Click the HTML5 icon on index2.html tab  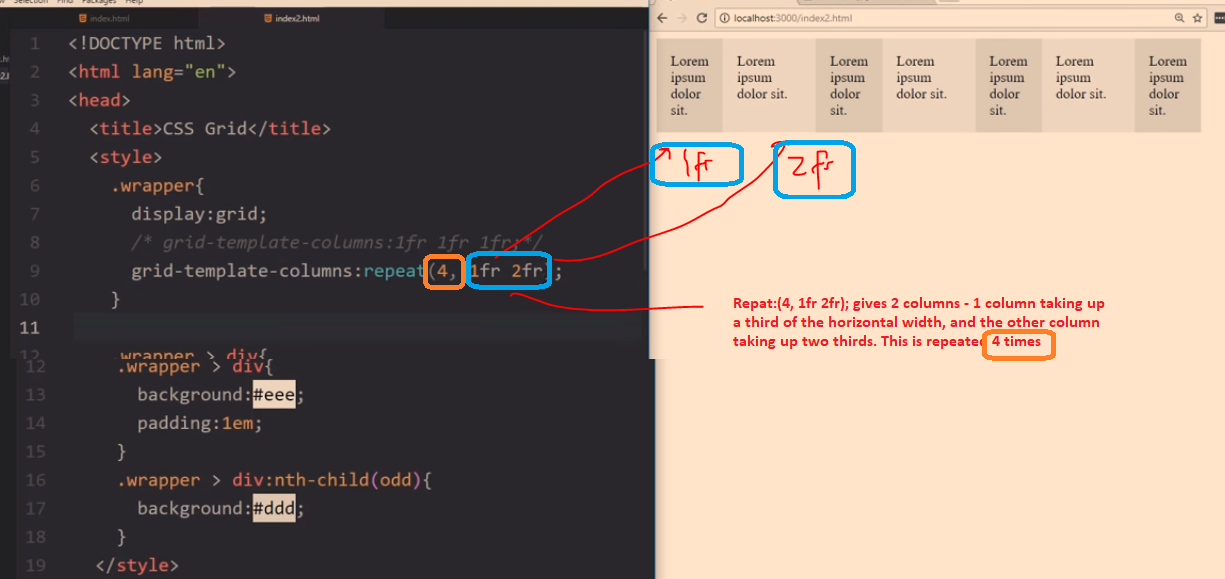point(266,18)
